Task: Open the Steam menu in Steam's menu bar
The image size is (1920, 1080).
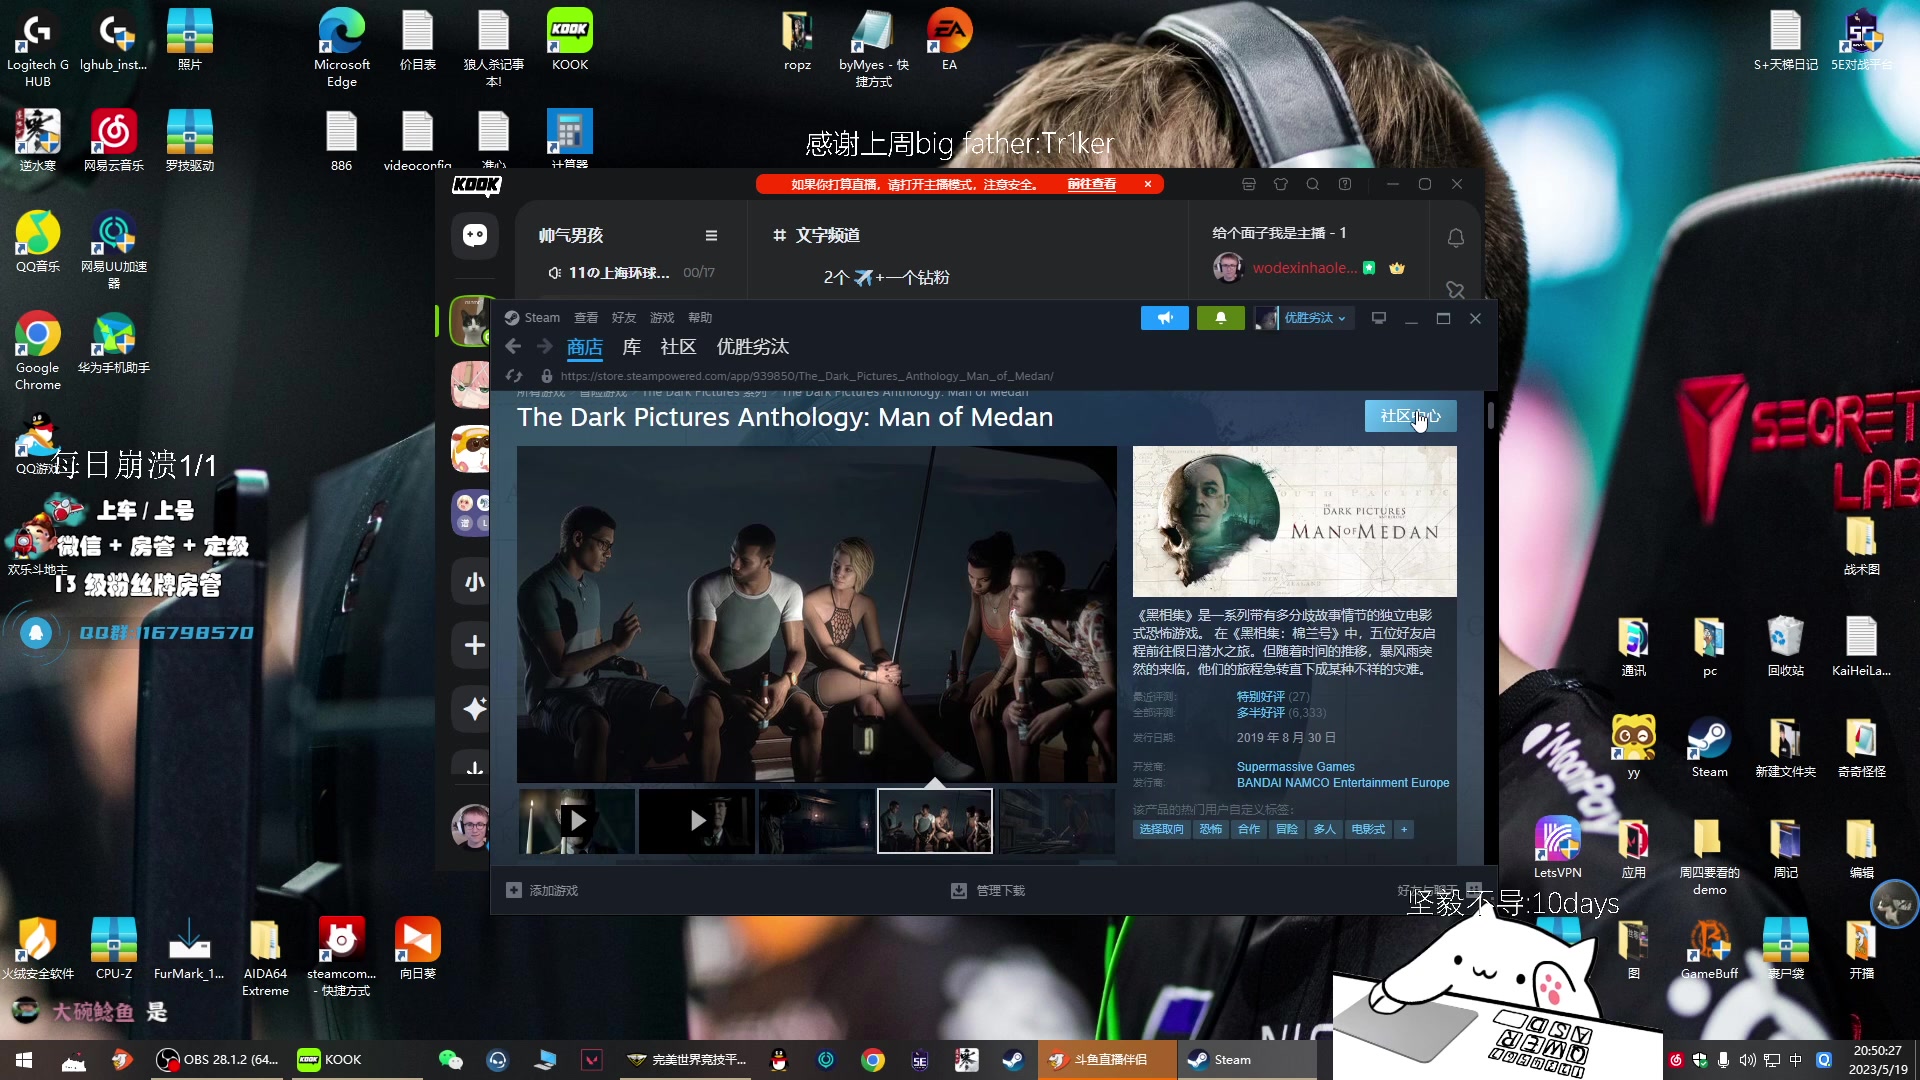Action: click(542, 318)
